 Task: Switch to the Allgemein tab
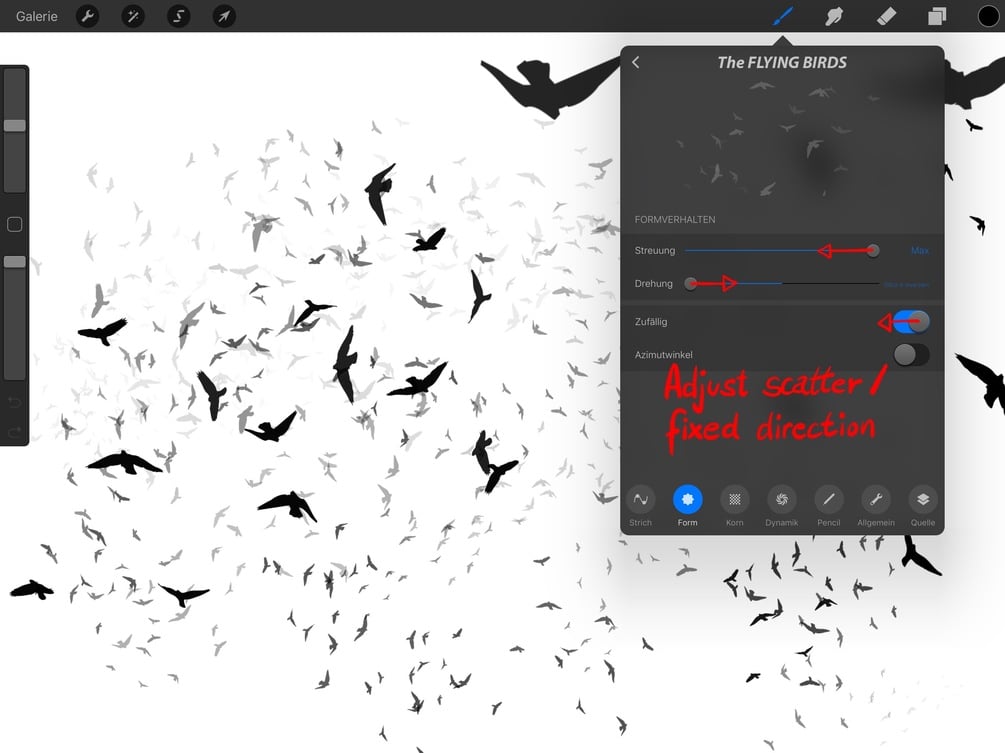pyautogui.click(x=876, y=506)
